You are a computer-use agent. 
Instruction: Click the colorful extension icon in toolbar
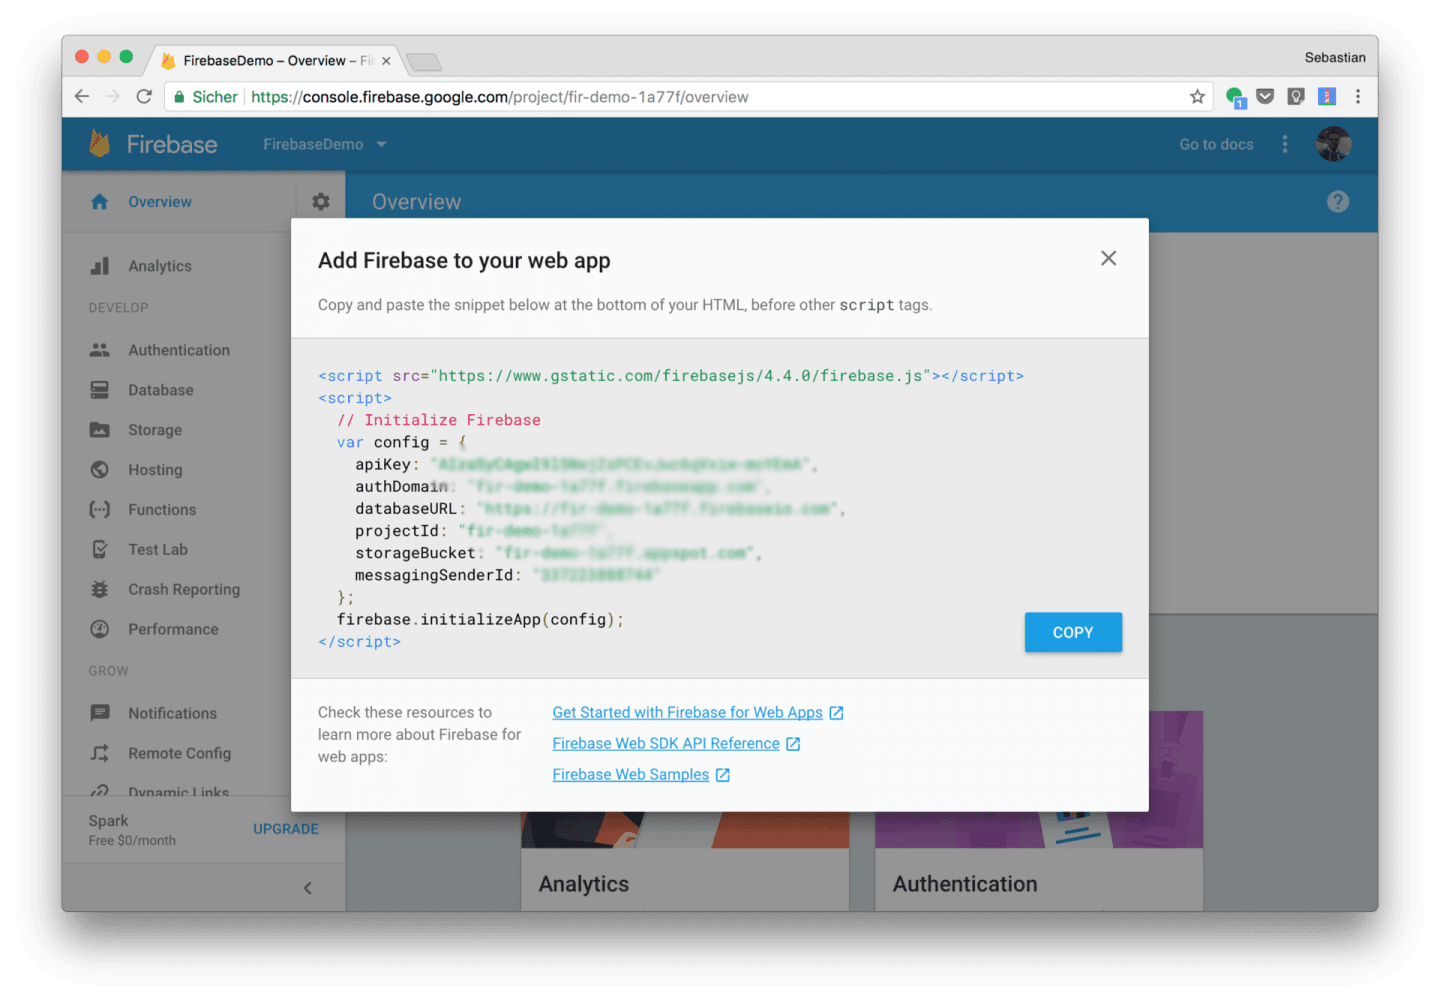[1327, 97]
